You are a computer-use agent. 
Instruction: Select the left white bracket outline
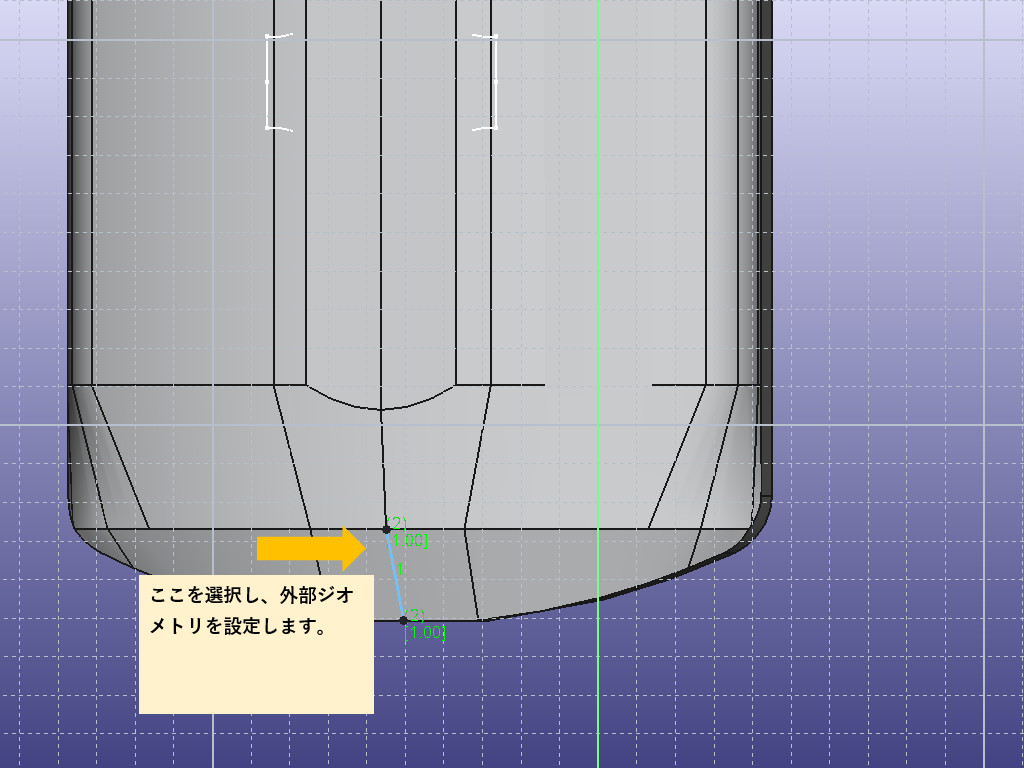coord(270,82)
